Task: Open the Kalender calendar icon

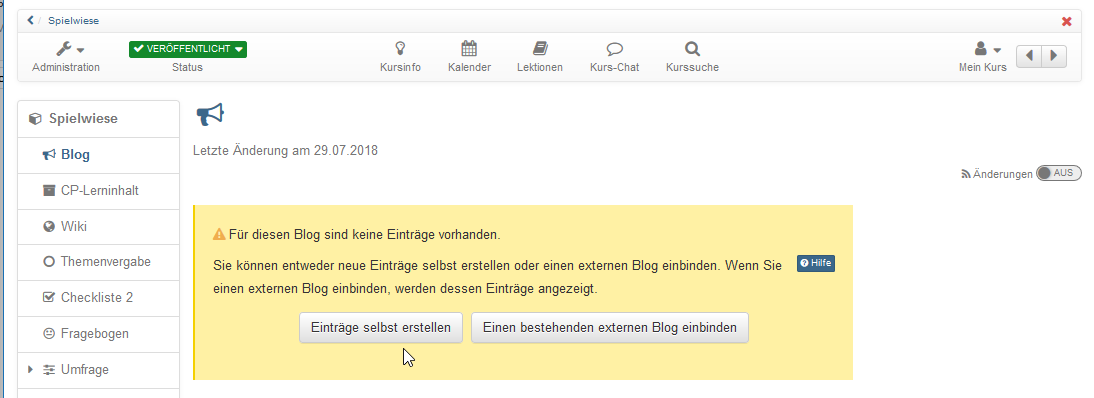Action: coord(469,57)
